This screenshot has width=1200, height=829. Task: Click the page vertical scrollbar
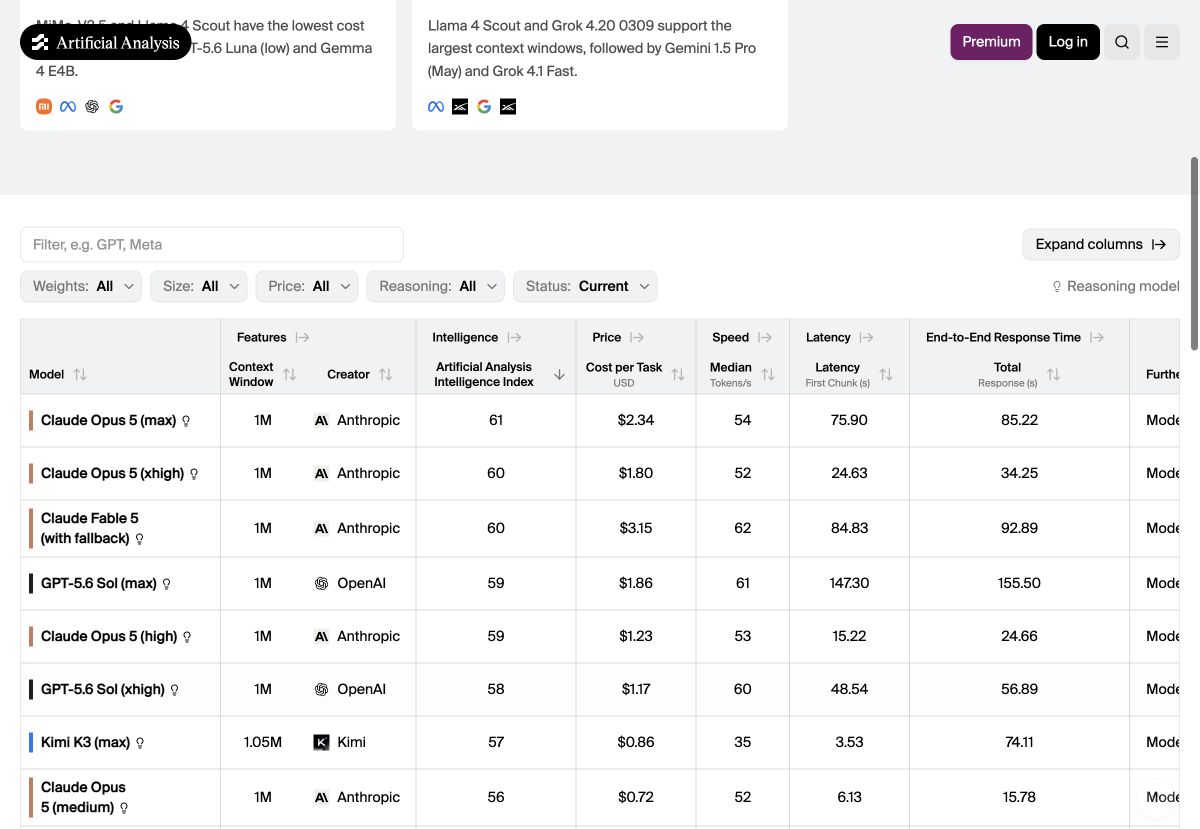click(x=1194, y=254)
